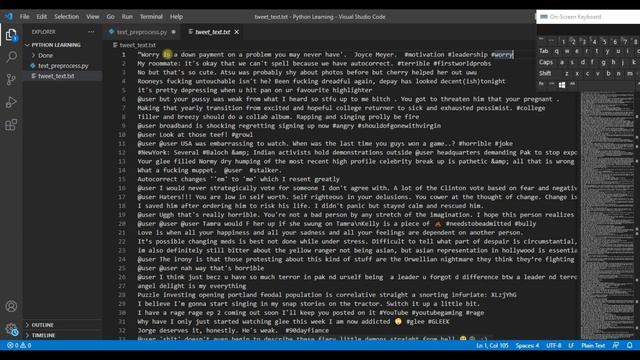The width and height of the screenshot is (640, 360).
Task: Open the View menu
Action: 93,17
